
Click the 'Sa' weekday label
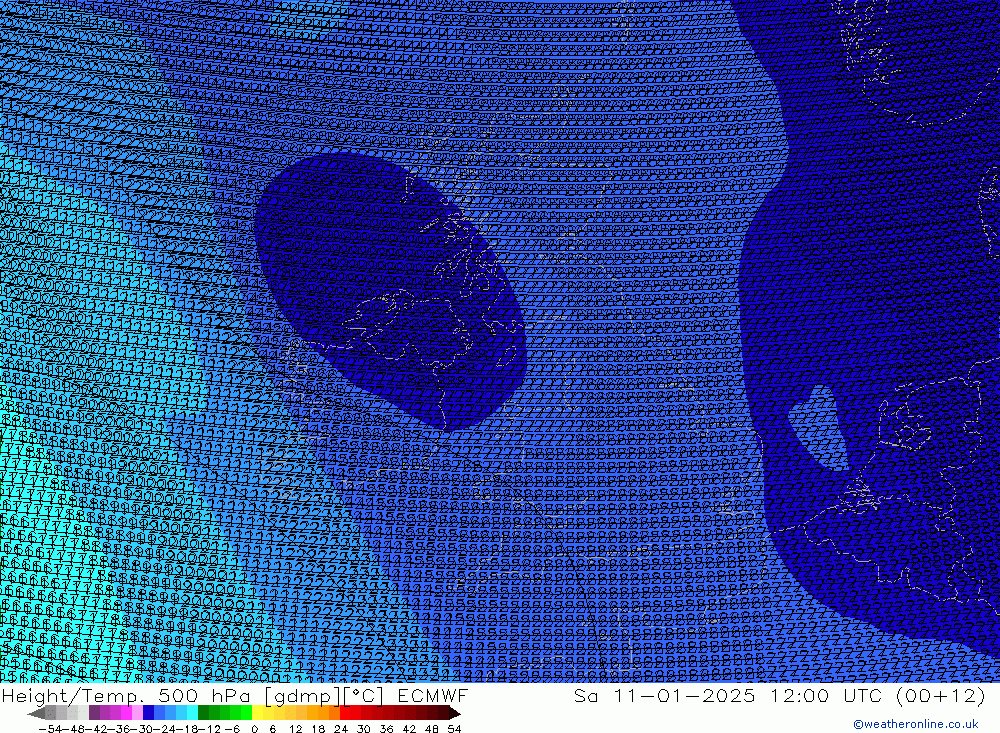pos(586,695)
